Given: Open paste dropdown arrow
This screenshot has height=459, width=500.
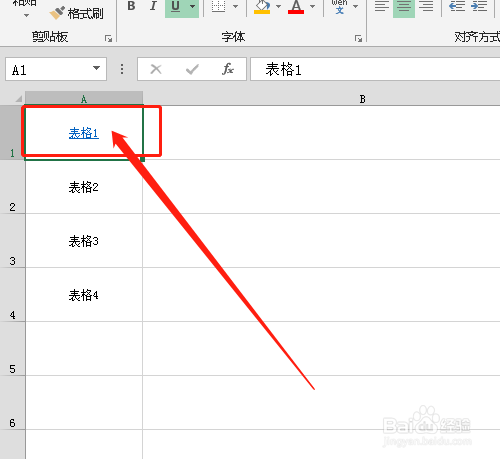Looking at the screenshot, I should click(26, 15).
